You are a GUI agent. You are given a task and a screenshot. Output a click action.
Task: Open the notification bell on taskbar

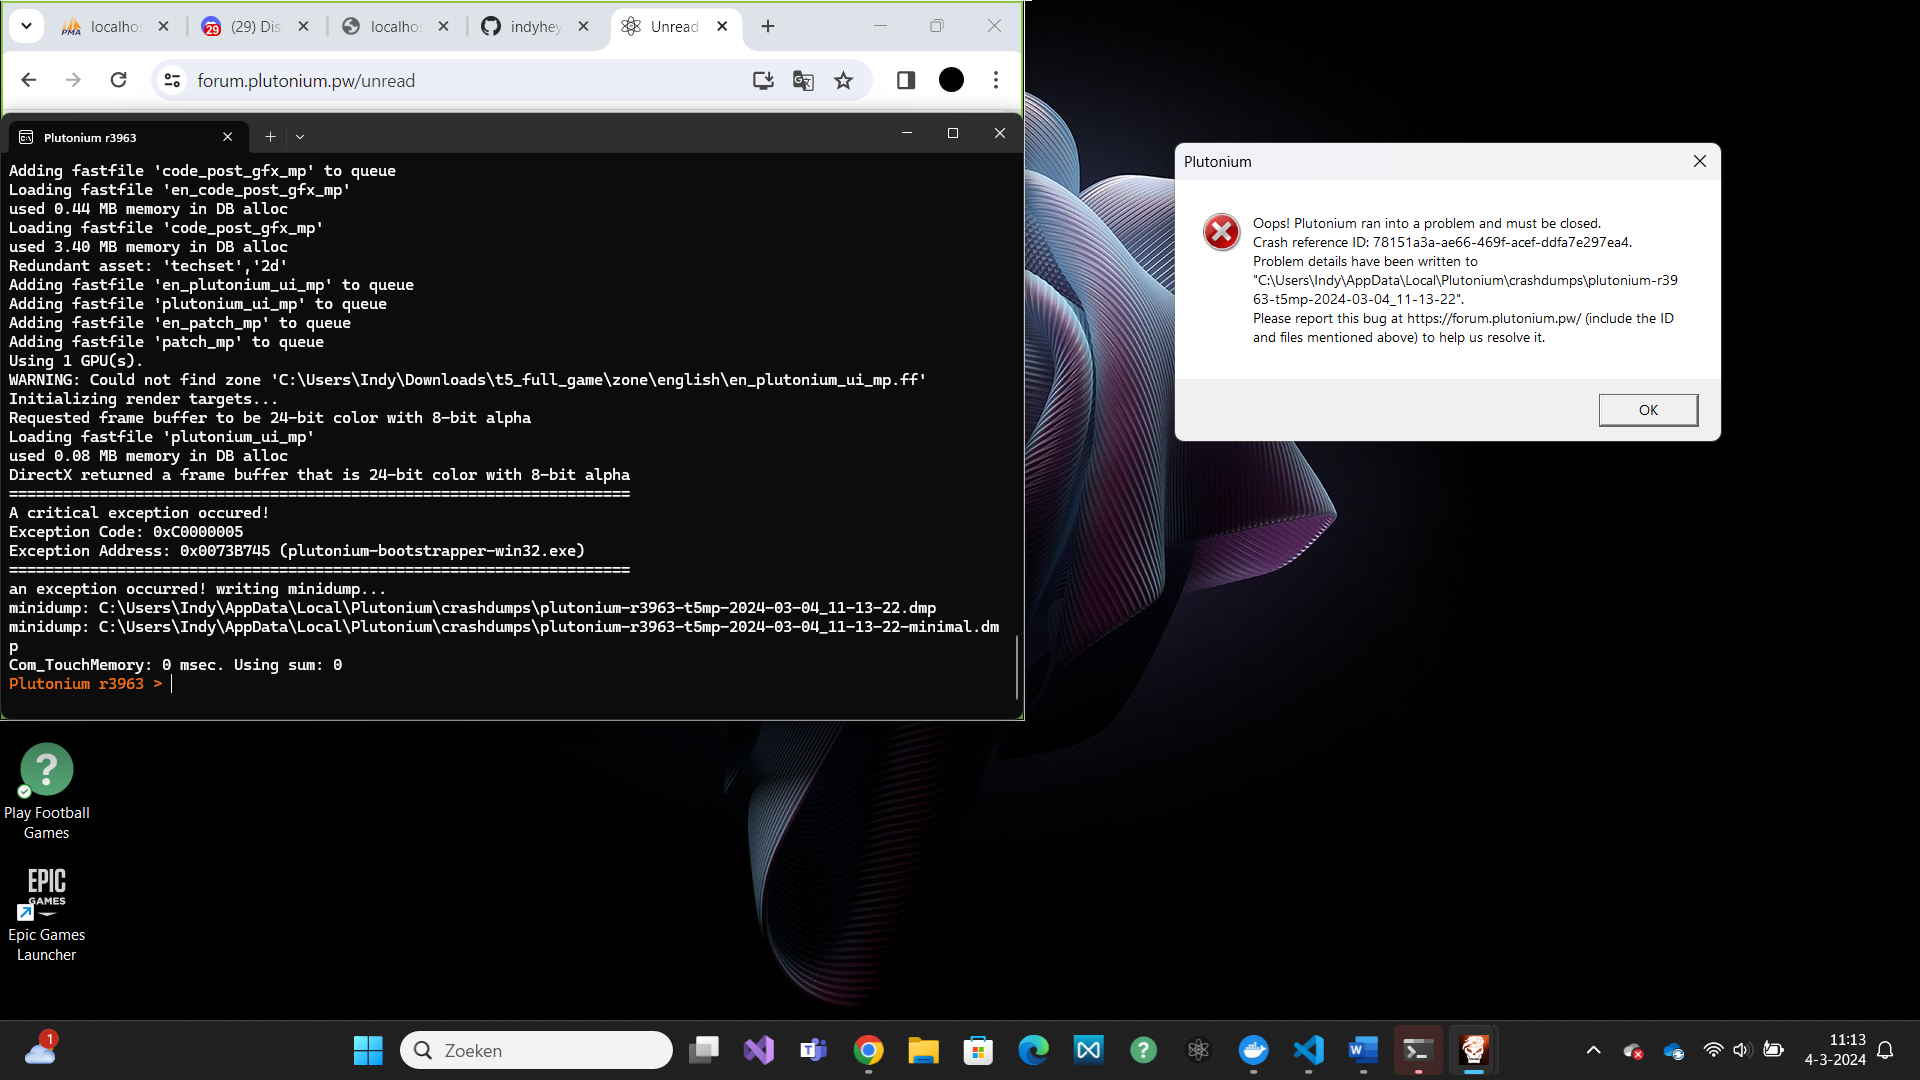click(x=1885, y=1050)
